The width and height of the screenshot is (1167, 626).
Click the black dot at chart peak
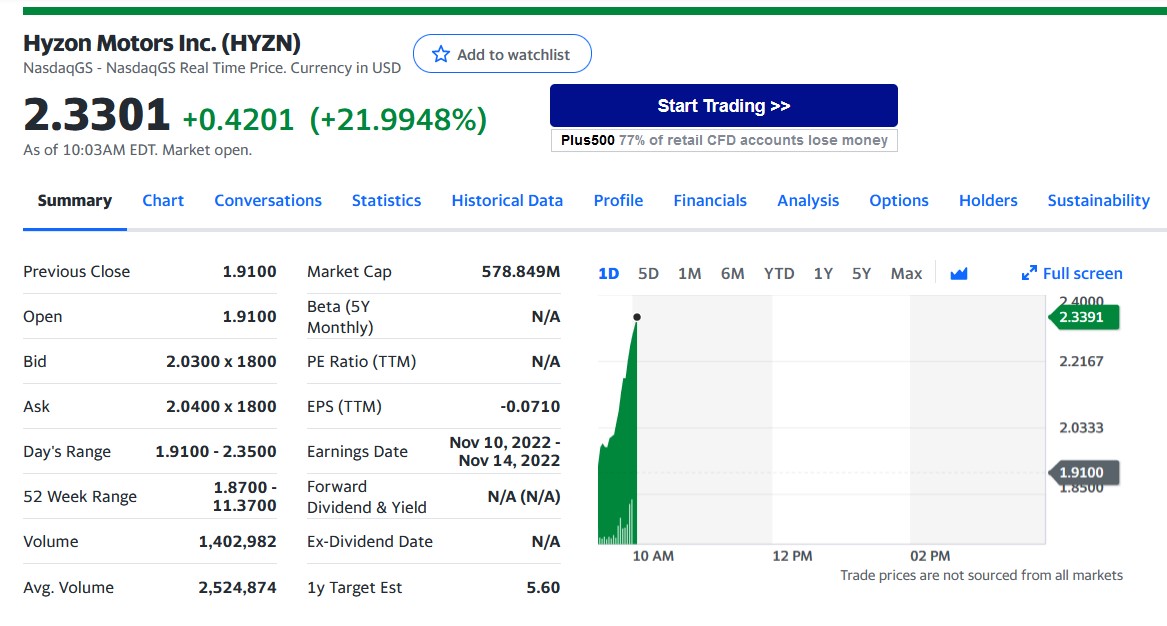tap(637, 317)
